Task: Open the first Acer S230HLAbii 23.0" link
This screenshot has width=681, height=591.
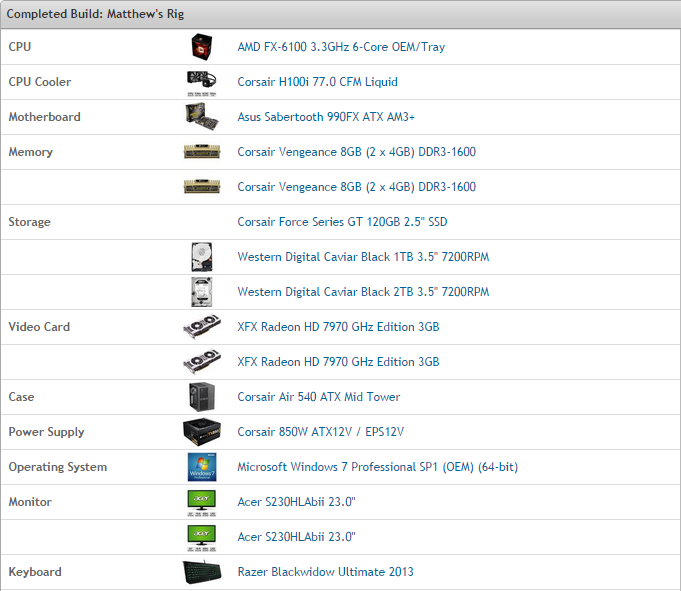Action: pos(296,502)
